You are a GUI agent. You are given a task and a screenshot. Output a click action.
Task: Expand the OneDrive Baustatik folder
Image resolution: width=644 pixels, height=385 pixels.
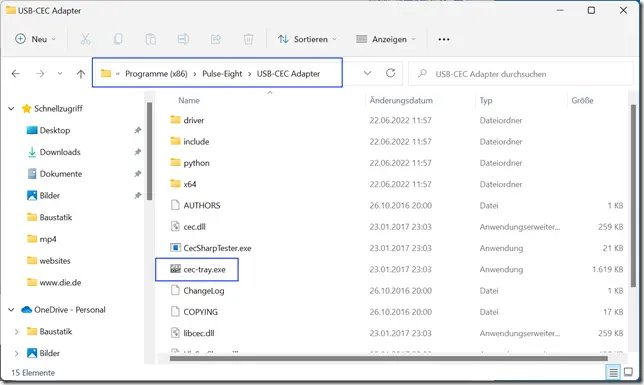(16, 331)
